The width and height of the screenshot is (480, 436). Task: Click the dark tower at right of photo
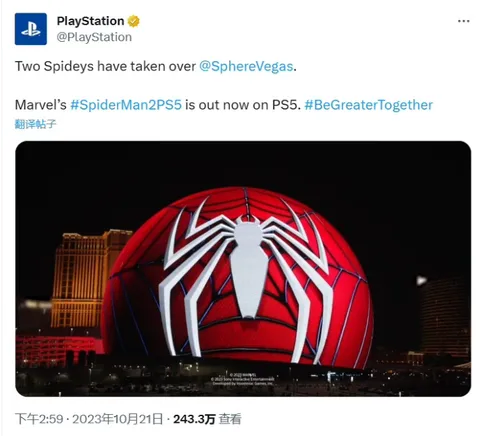[445, 315]
